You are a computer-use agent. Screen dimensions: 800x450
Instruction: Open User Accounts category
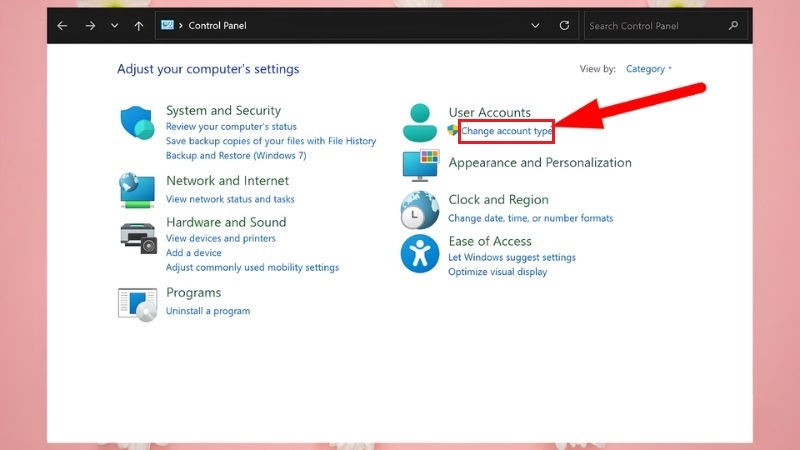(490, 112)
